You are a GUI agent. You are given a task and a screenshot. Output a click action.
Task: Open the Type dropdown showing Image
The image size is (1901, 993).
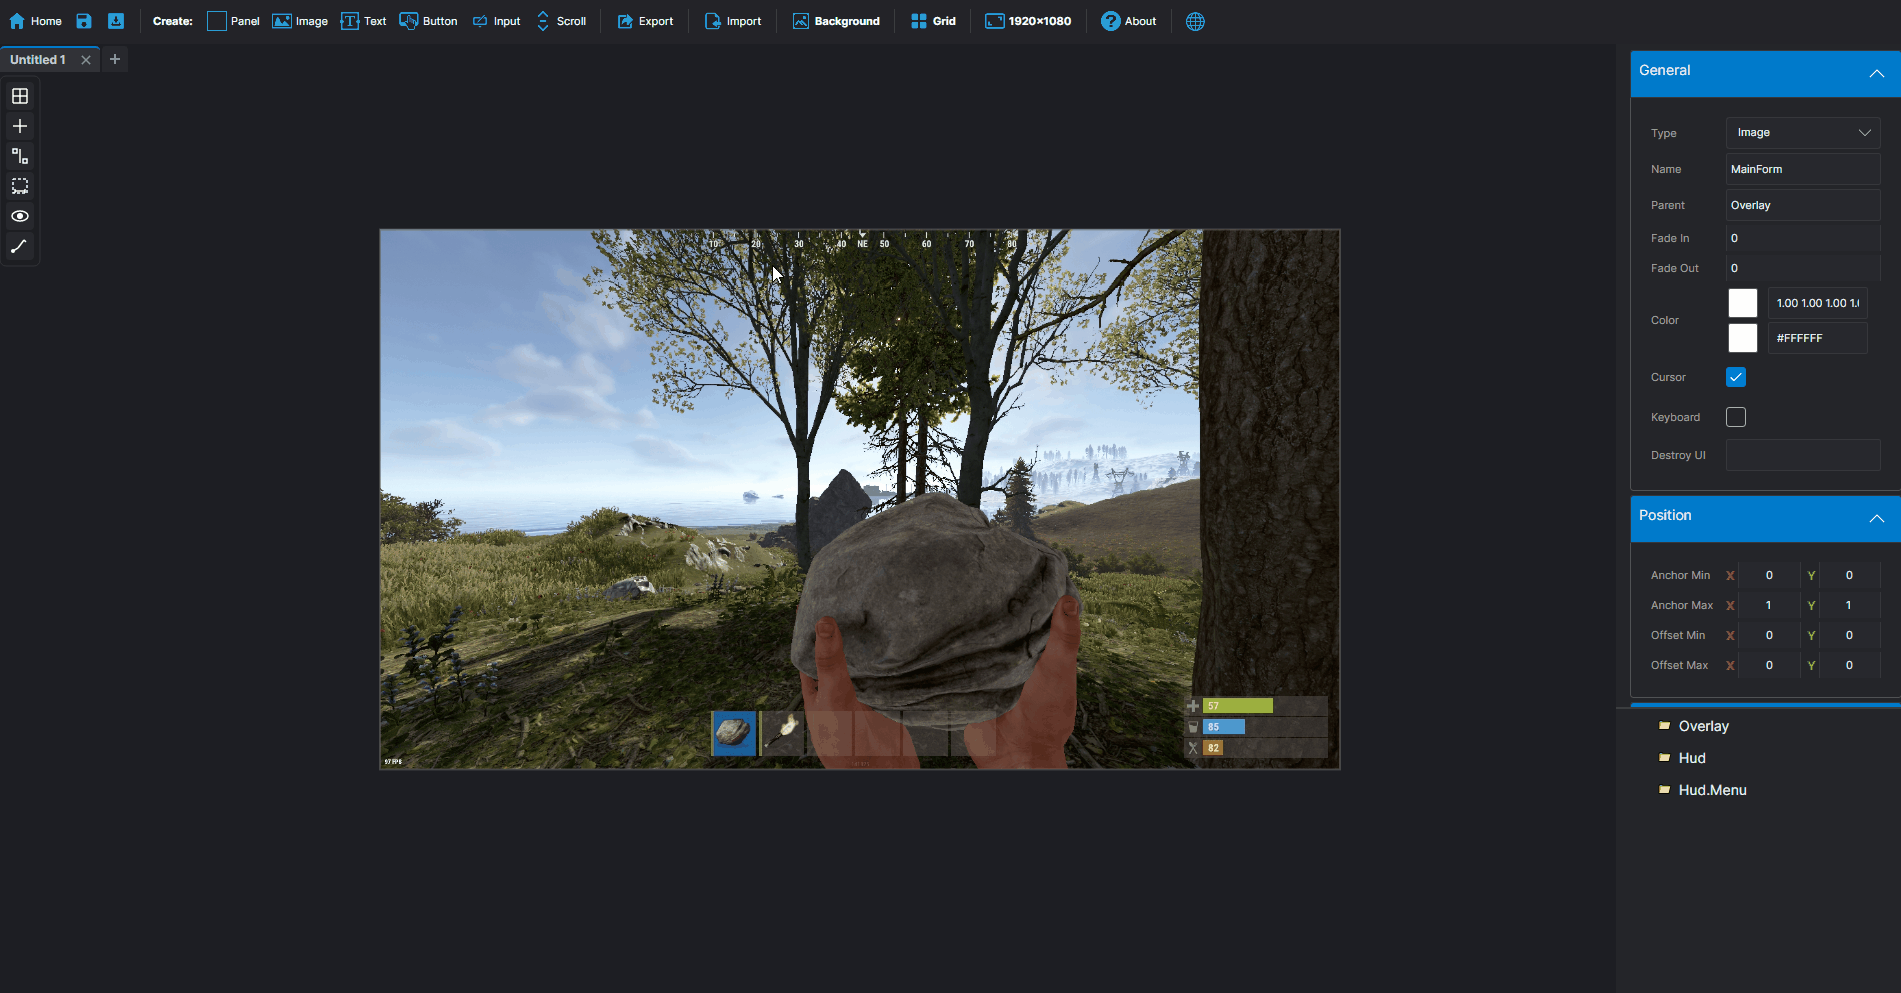[x=1802, y=133]
